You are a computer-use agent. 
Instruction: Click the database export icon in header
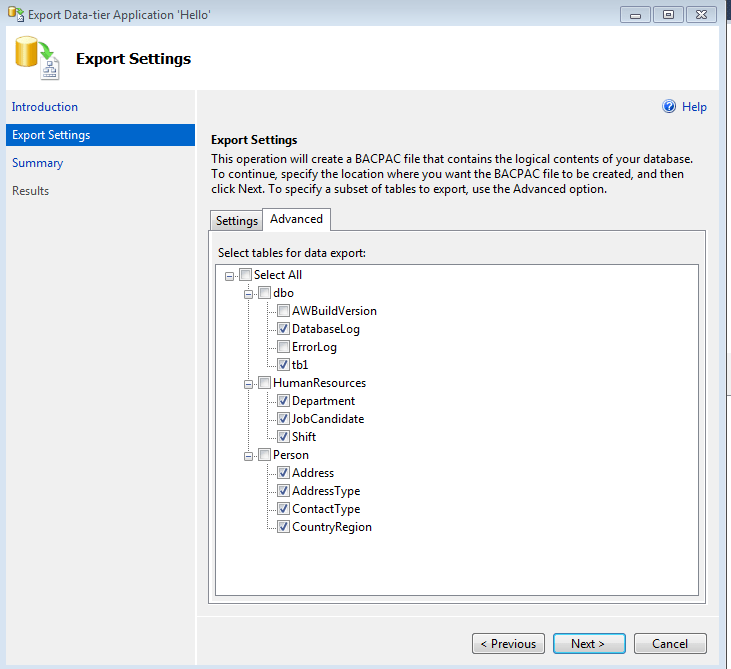pyautogui.click(x=37, y=58)
